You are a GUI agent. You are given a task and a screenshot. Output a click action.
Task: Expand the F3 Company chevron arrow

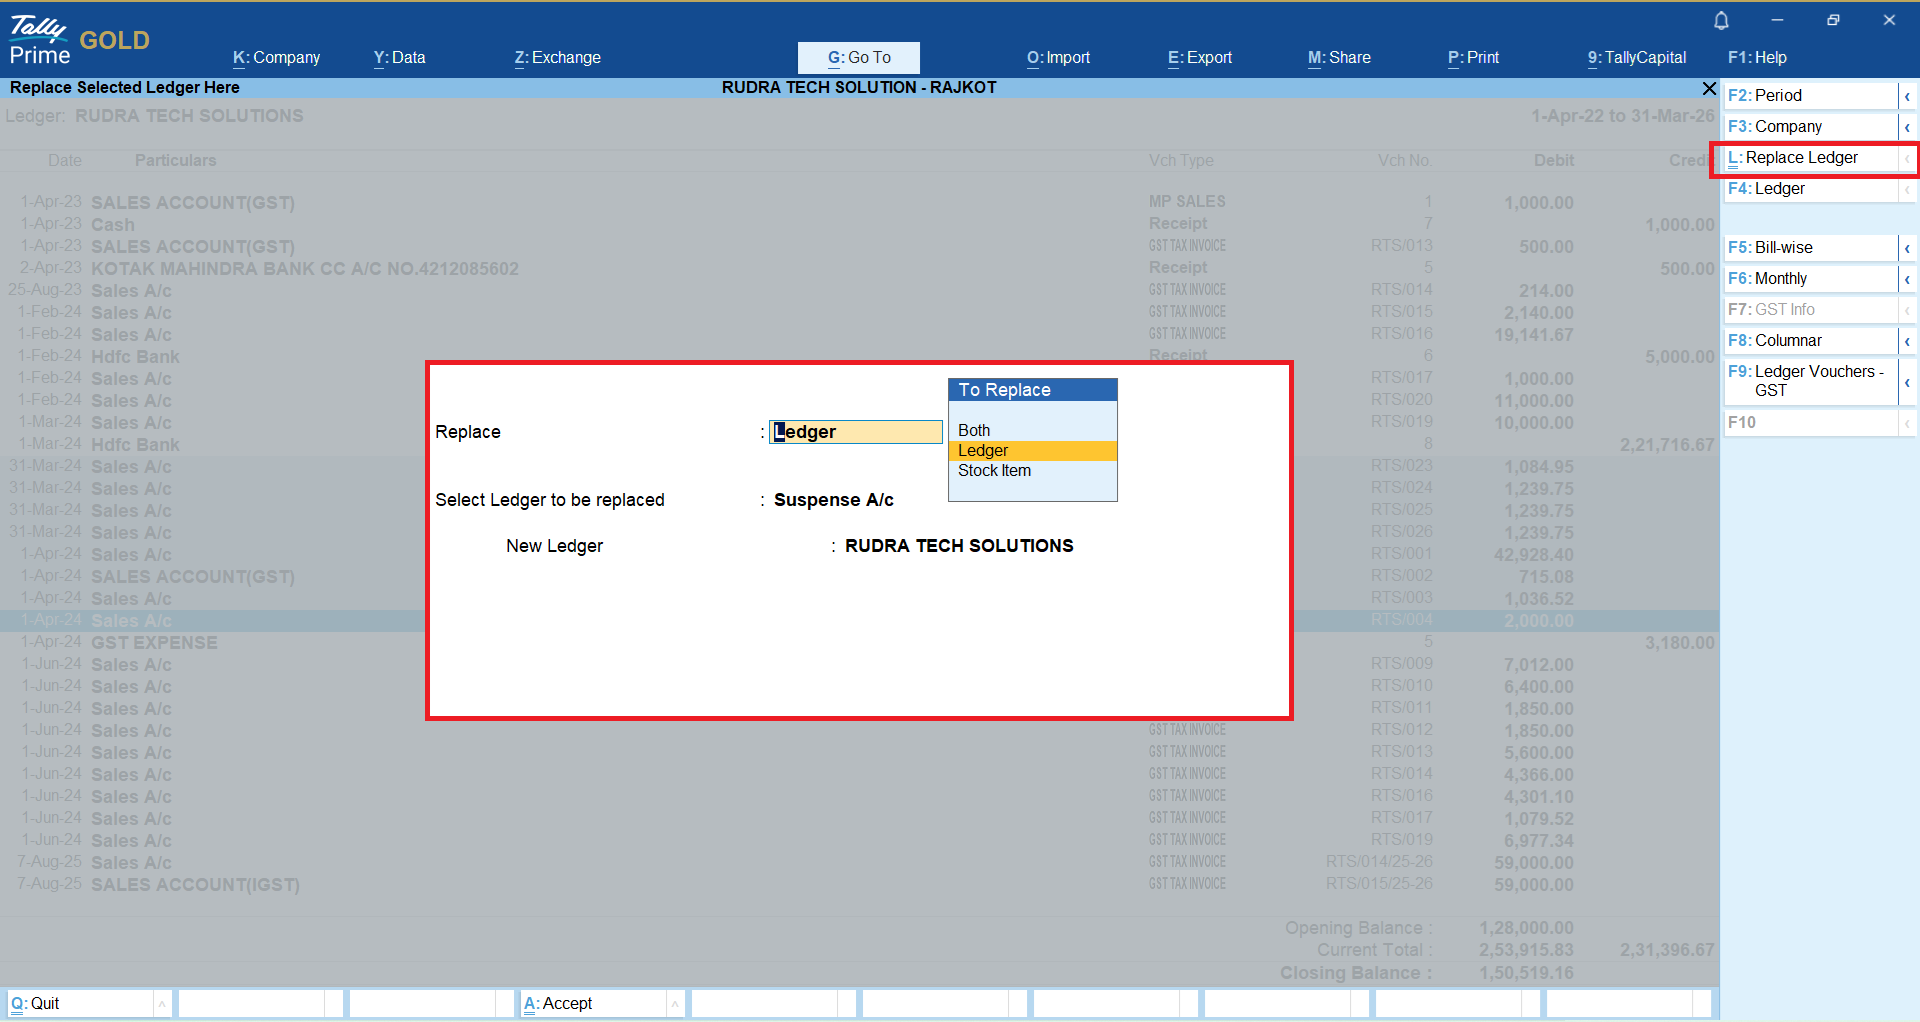pos(1907,127)
